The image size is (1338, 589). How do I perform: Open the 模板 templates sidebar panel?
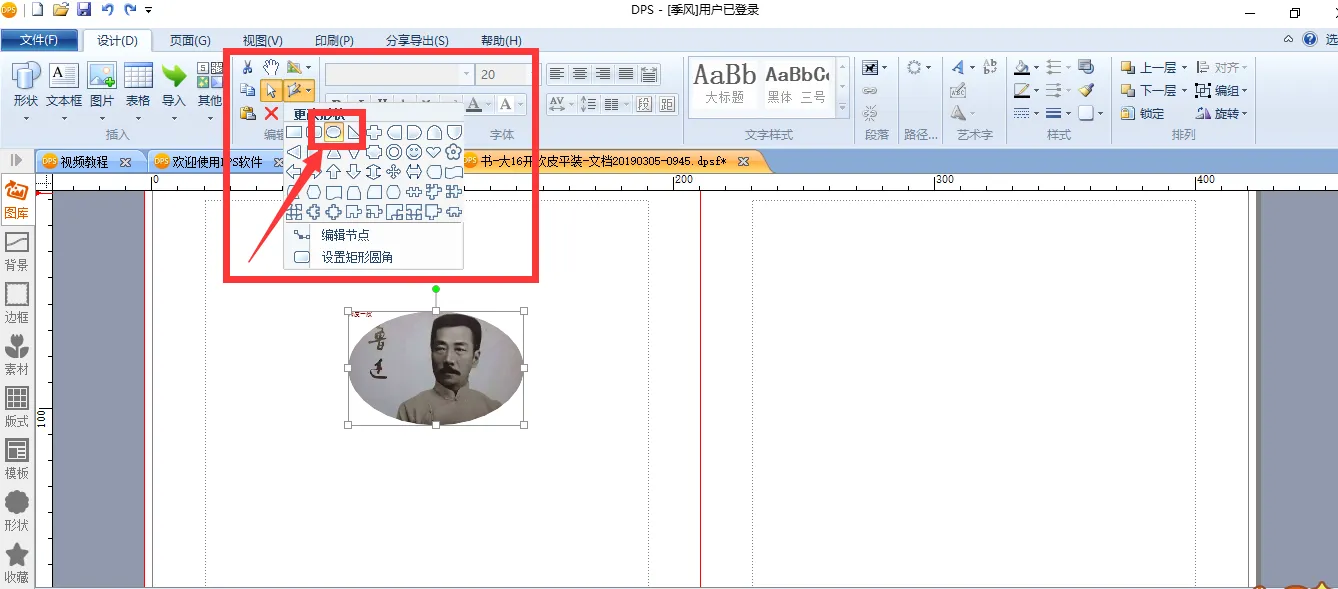16,459
